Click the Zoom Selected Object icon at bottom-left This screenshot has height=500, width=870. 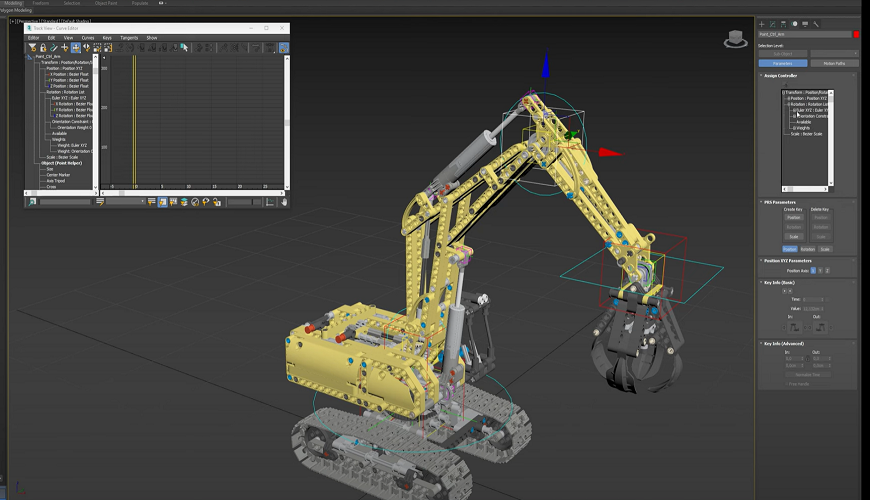point(32,202)
